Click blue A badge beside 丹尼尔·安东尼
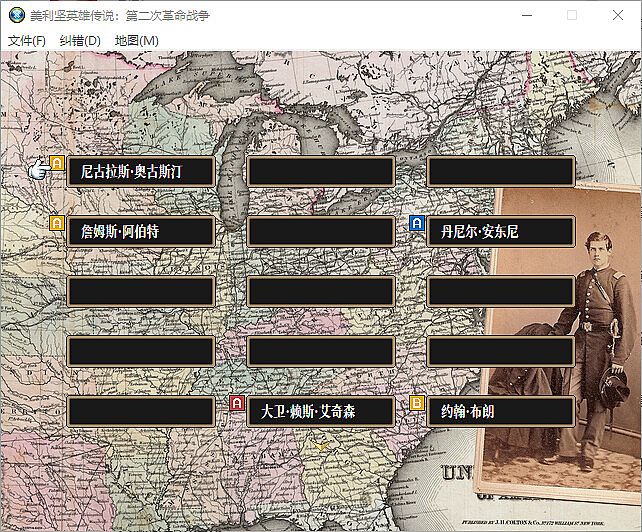This screenshot has width=642, height=532. coord(417,223)
